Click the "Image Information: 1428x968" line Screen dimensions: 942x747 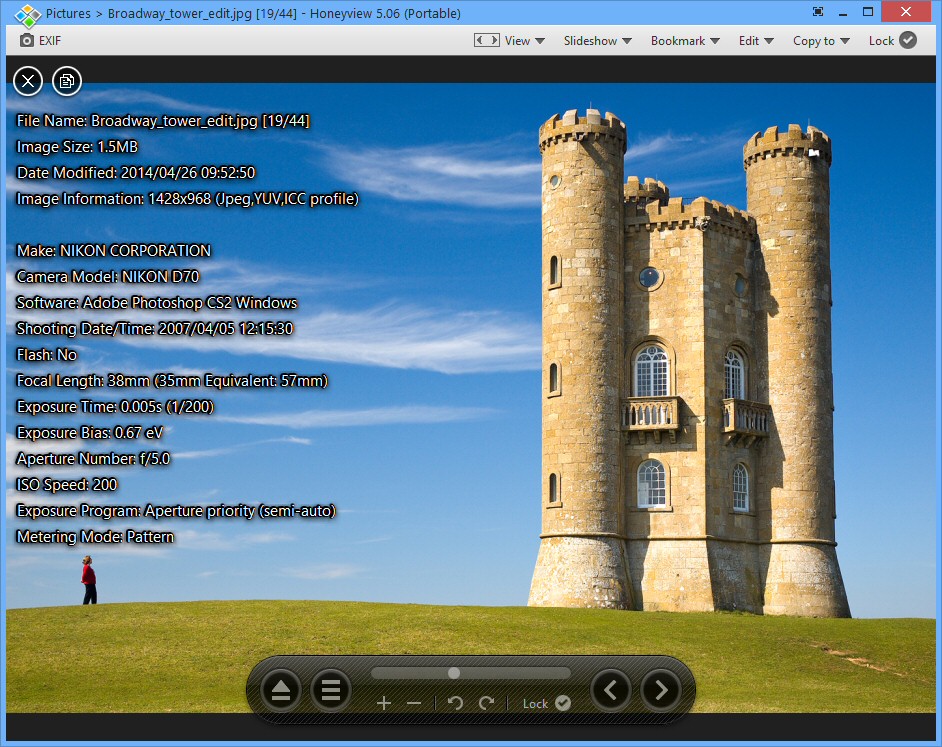coord(187,198)
